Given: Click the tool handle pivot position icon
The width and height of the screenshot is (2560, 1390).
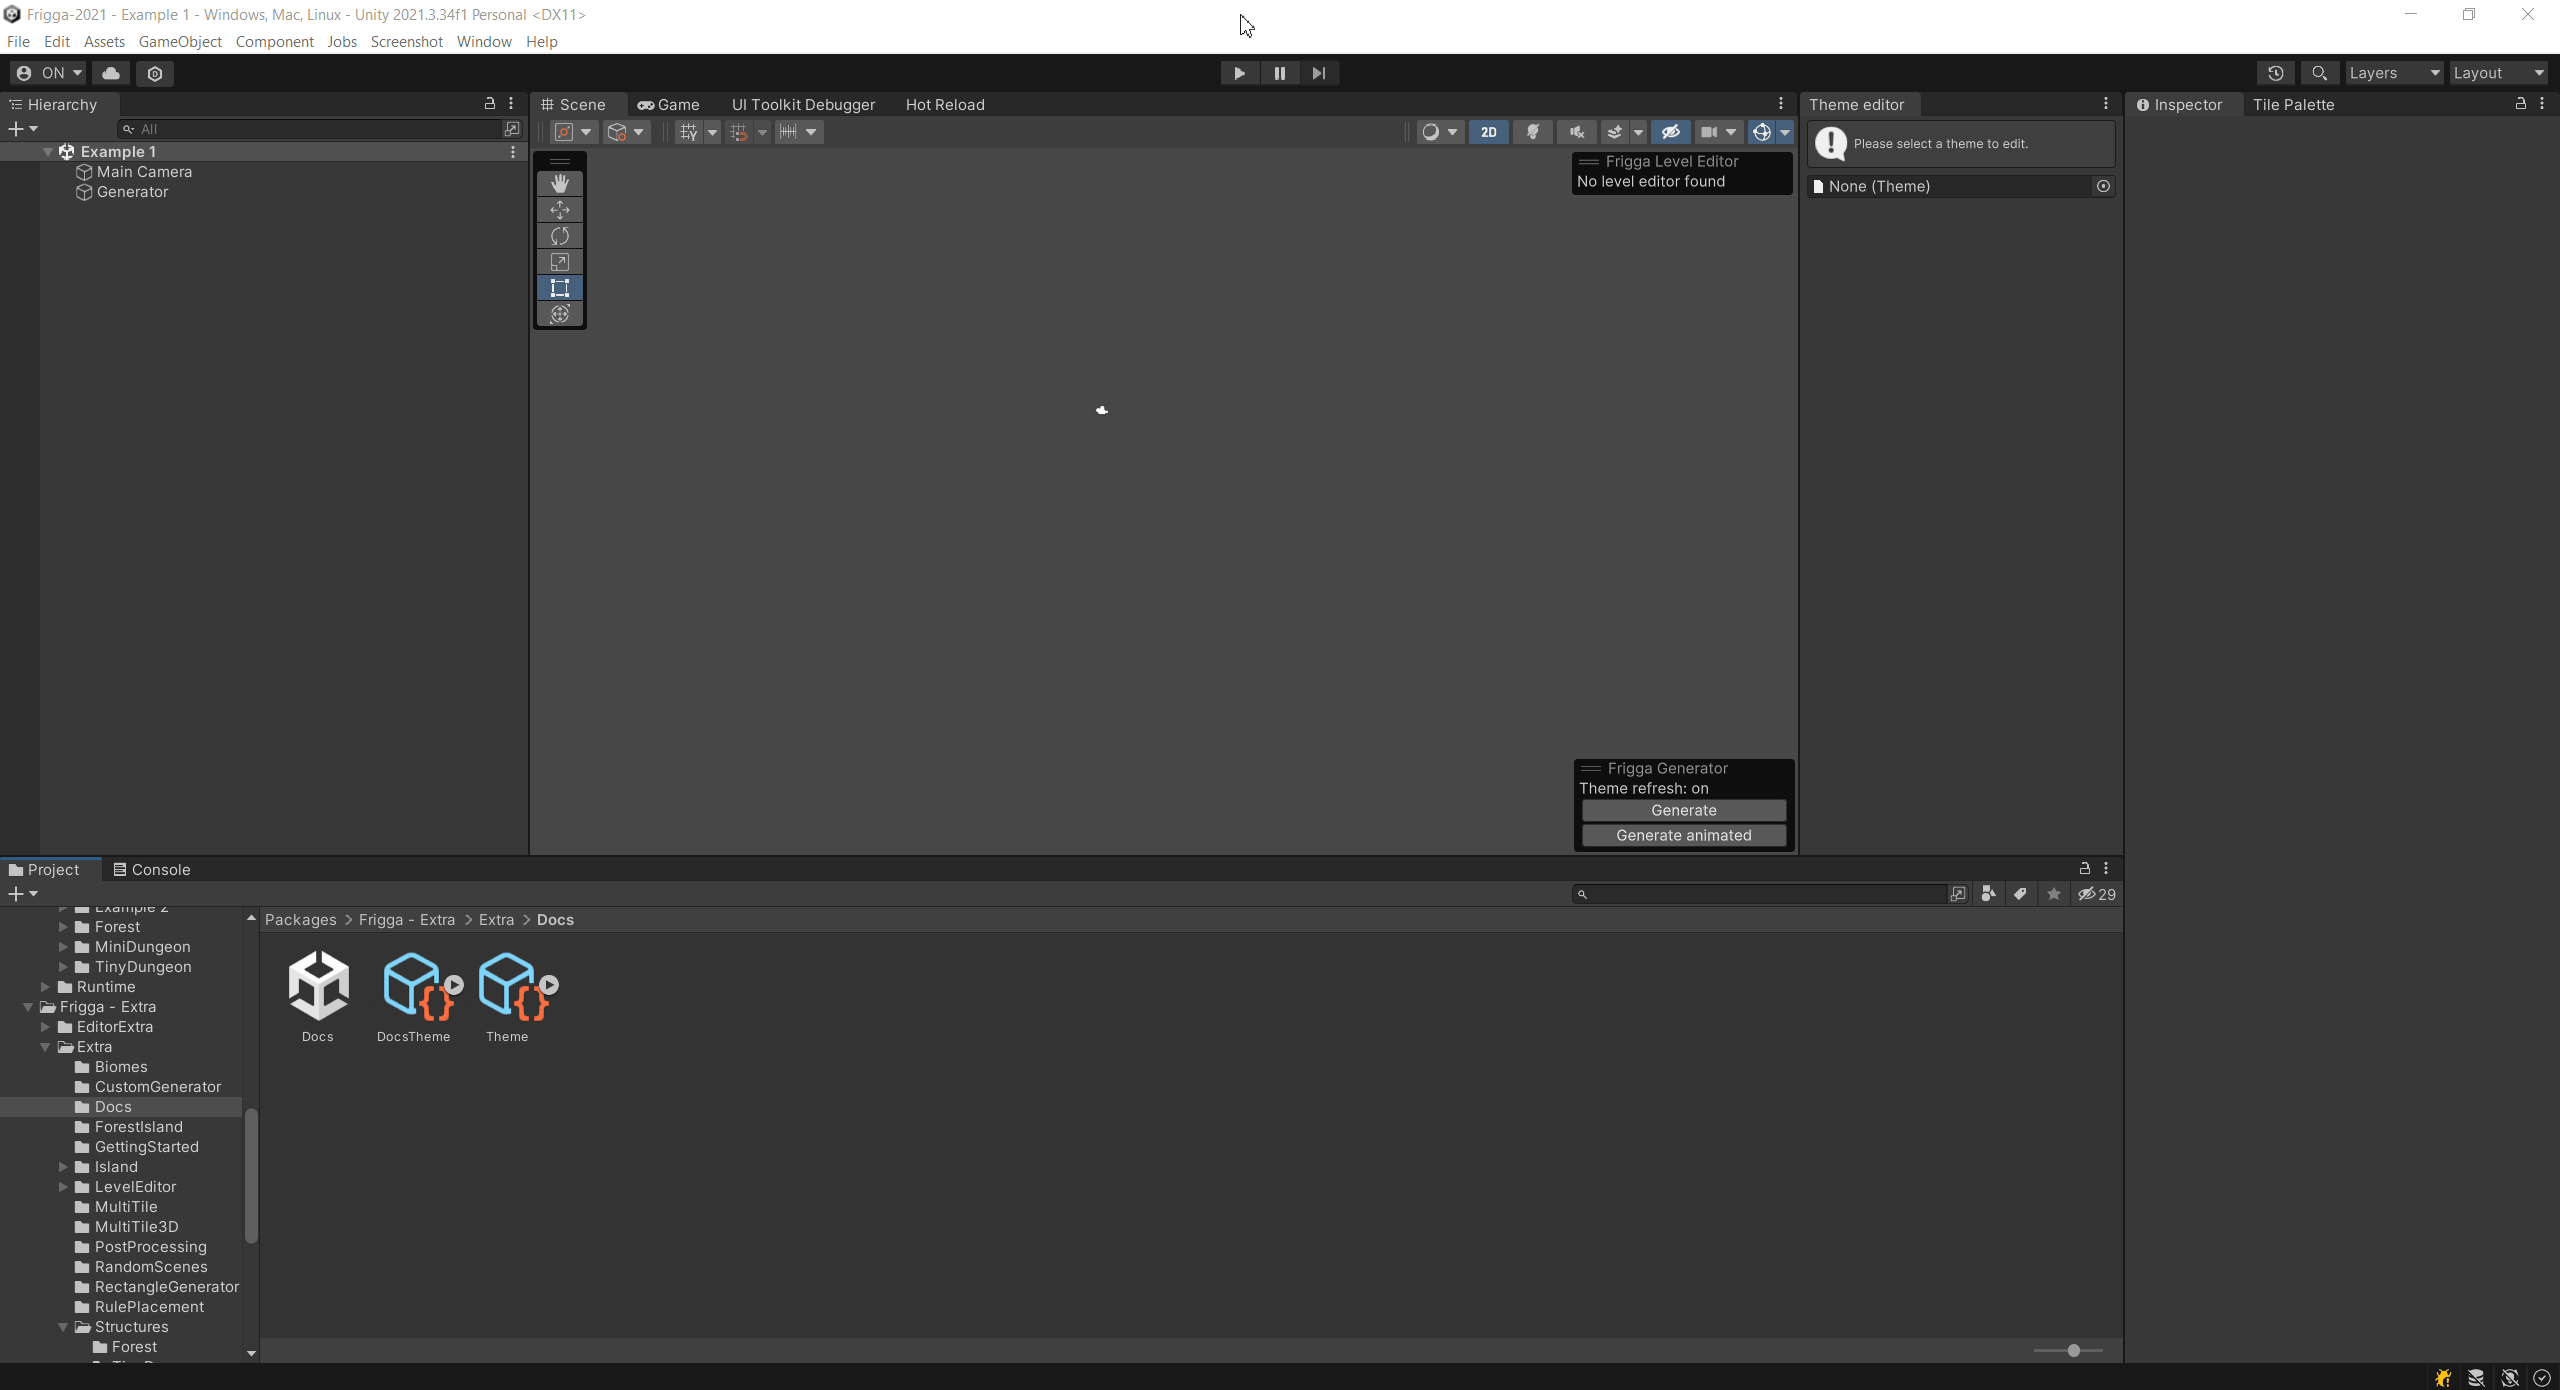Looking at the screenshot, I should coord(564,132).
